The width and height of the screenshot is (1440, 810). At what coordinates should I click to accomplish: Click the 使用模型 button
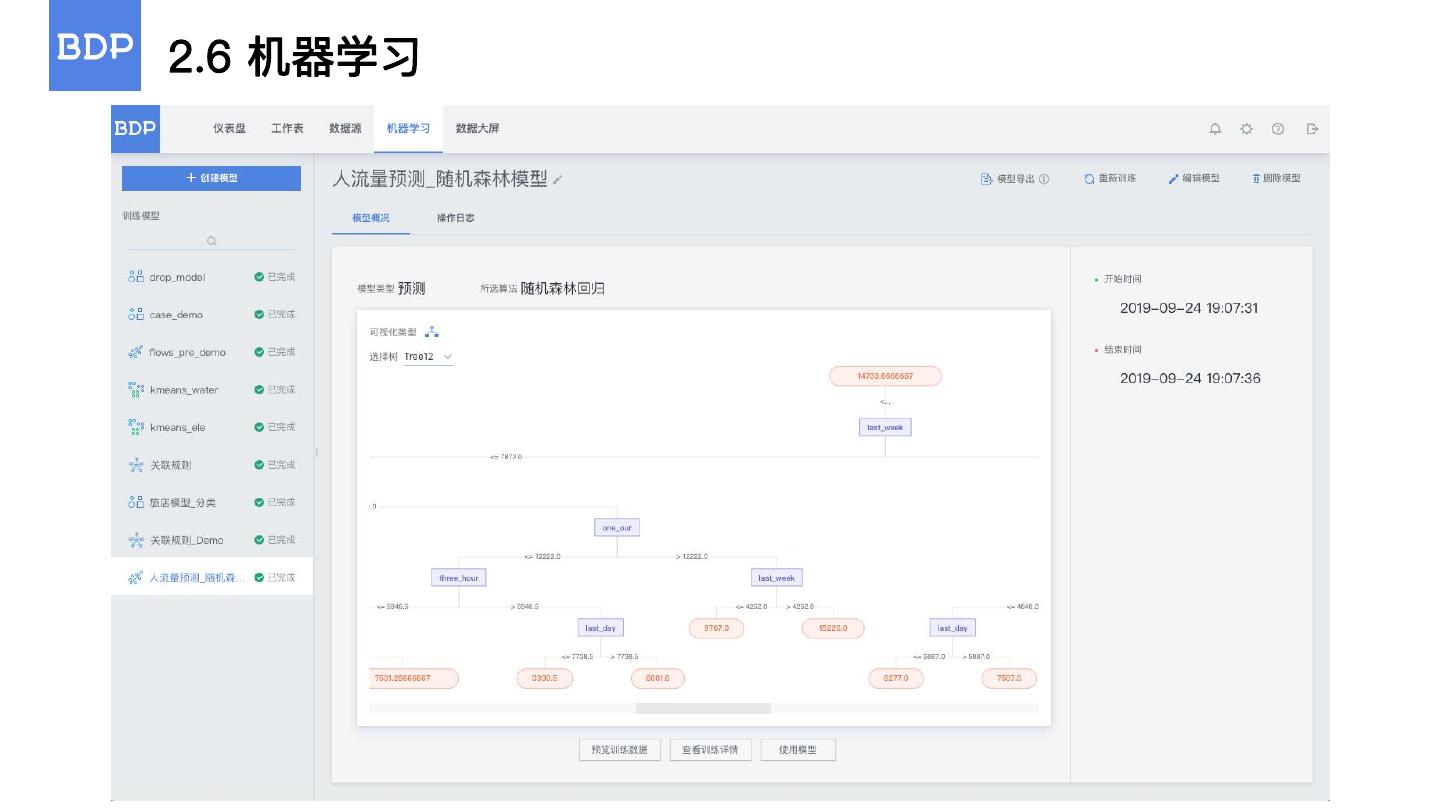tap(798, 750)
